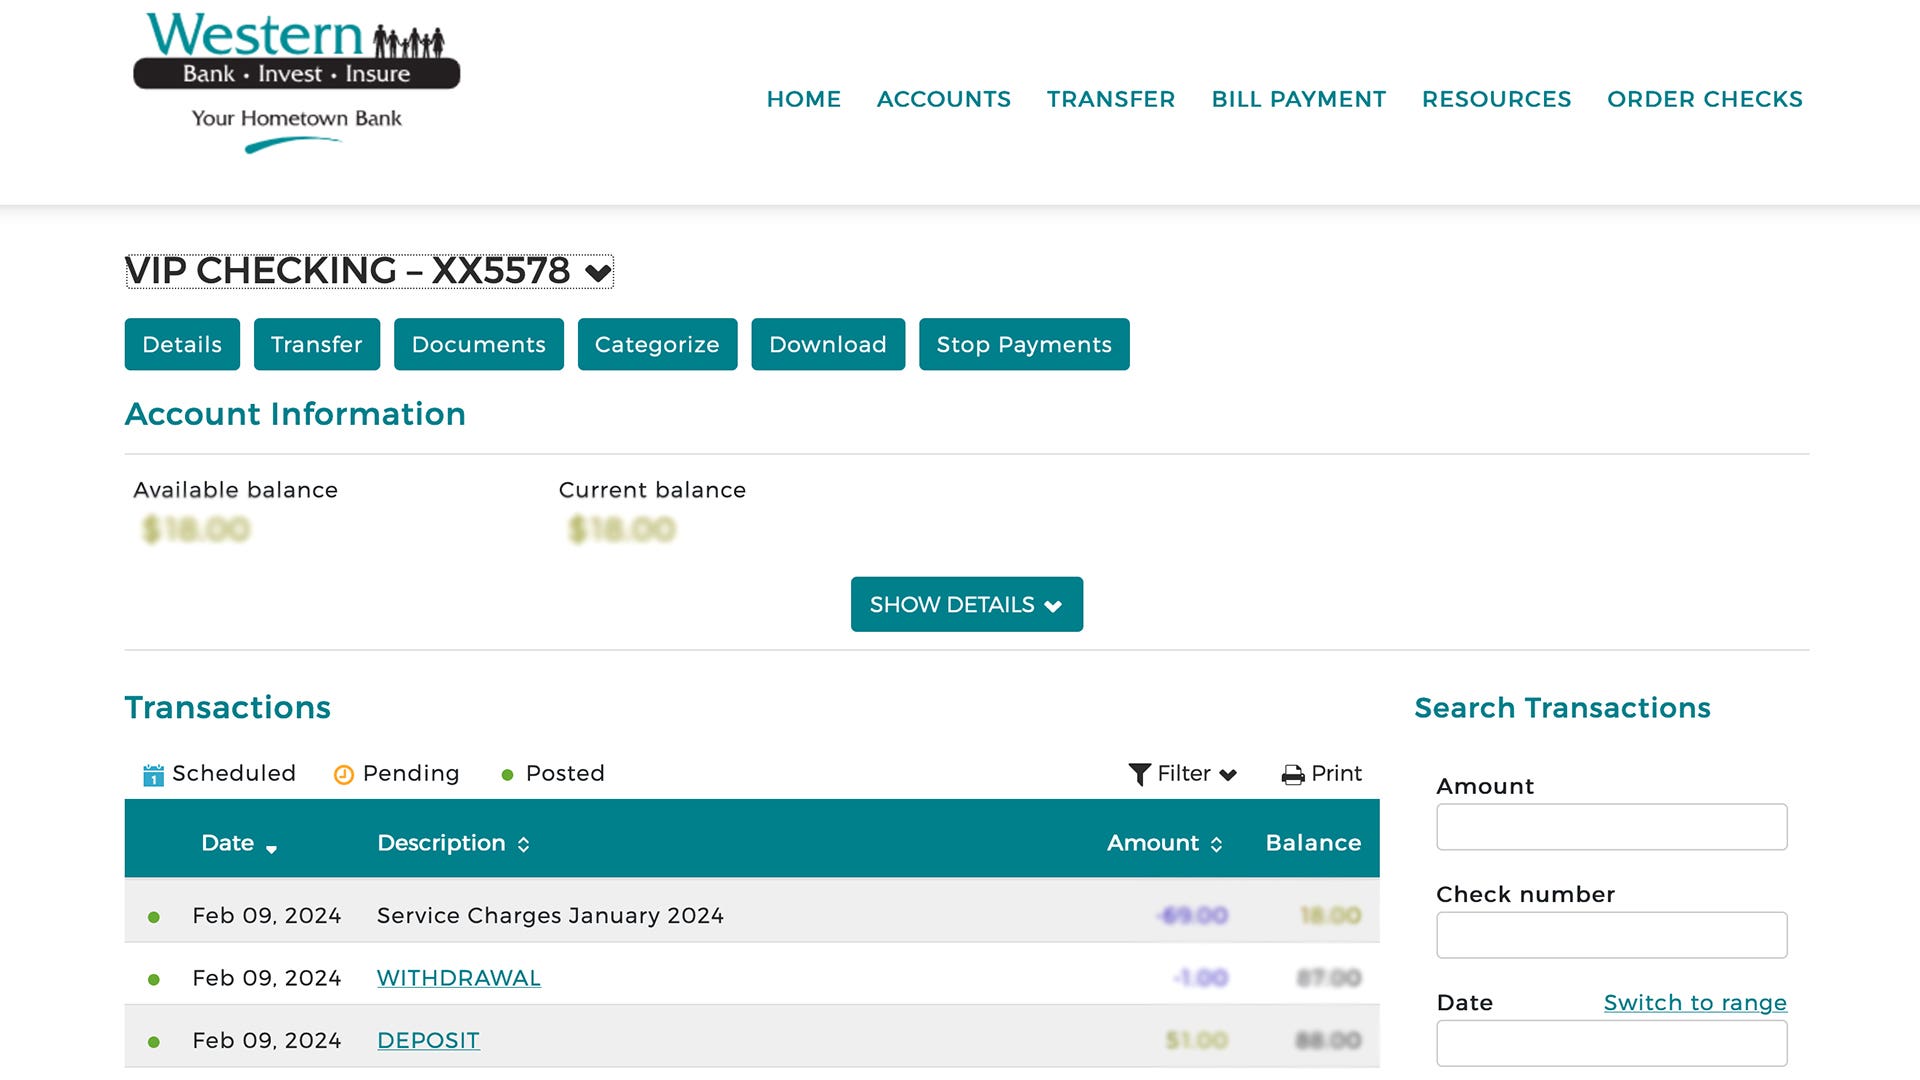
Task: Open the Bill Payment menu
Action: coord(1298,99)
